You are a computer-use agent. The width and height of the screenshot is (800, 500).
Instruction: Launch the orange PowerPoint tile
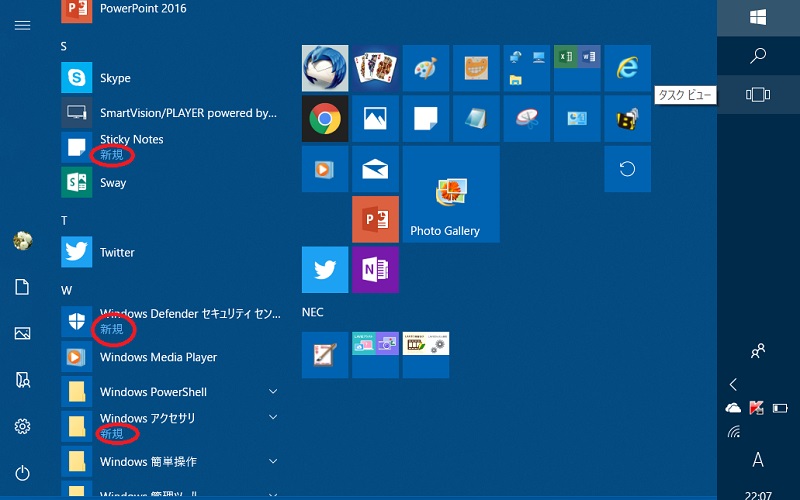[376, 219]
